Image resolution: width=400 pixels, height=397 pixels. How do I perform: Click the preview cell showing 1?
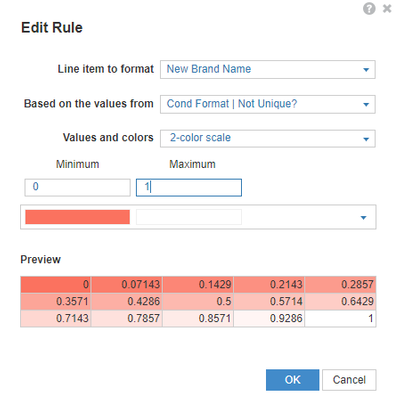click(340, 318)
